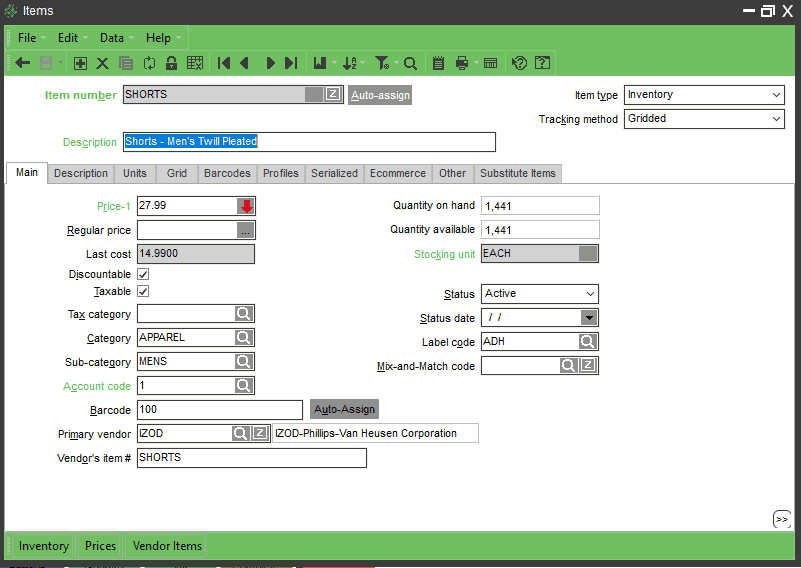Open the Data menu
Image resolution: width=801 pixels, height=568 pixels.
(112, 38)
